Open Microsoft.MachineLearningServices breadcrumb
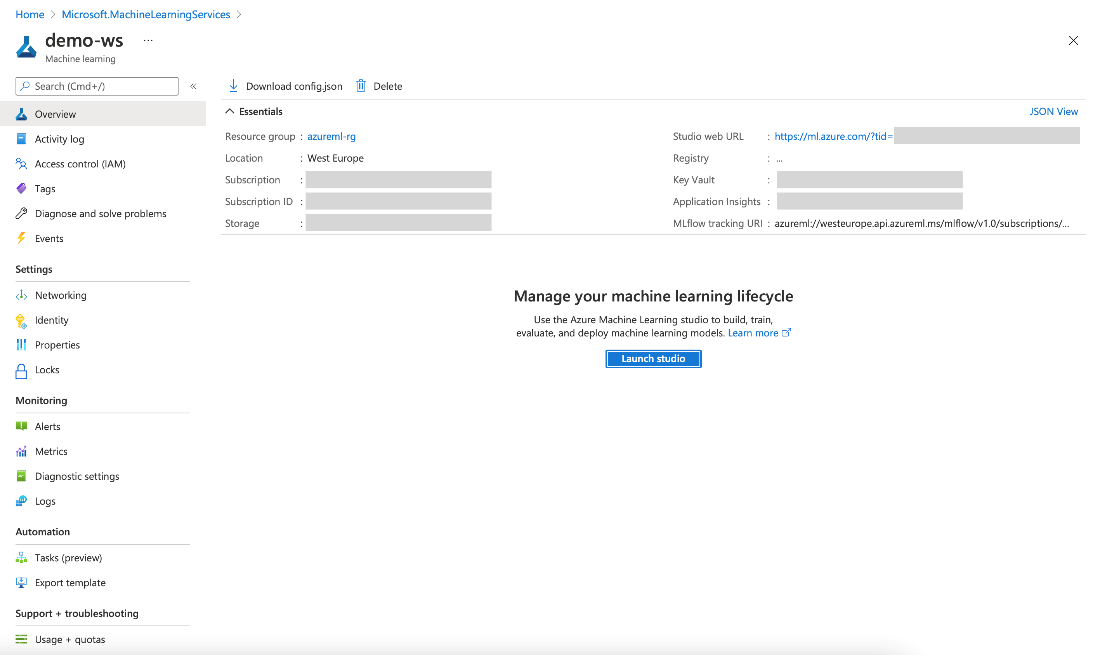This screenshot has height=655, width=1100. (146, 14)
